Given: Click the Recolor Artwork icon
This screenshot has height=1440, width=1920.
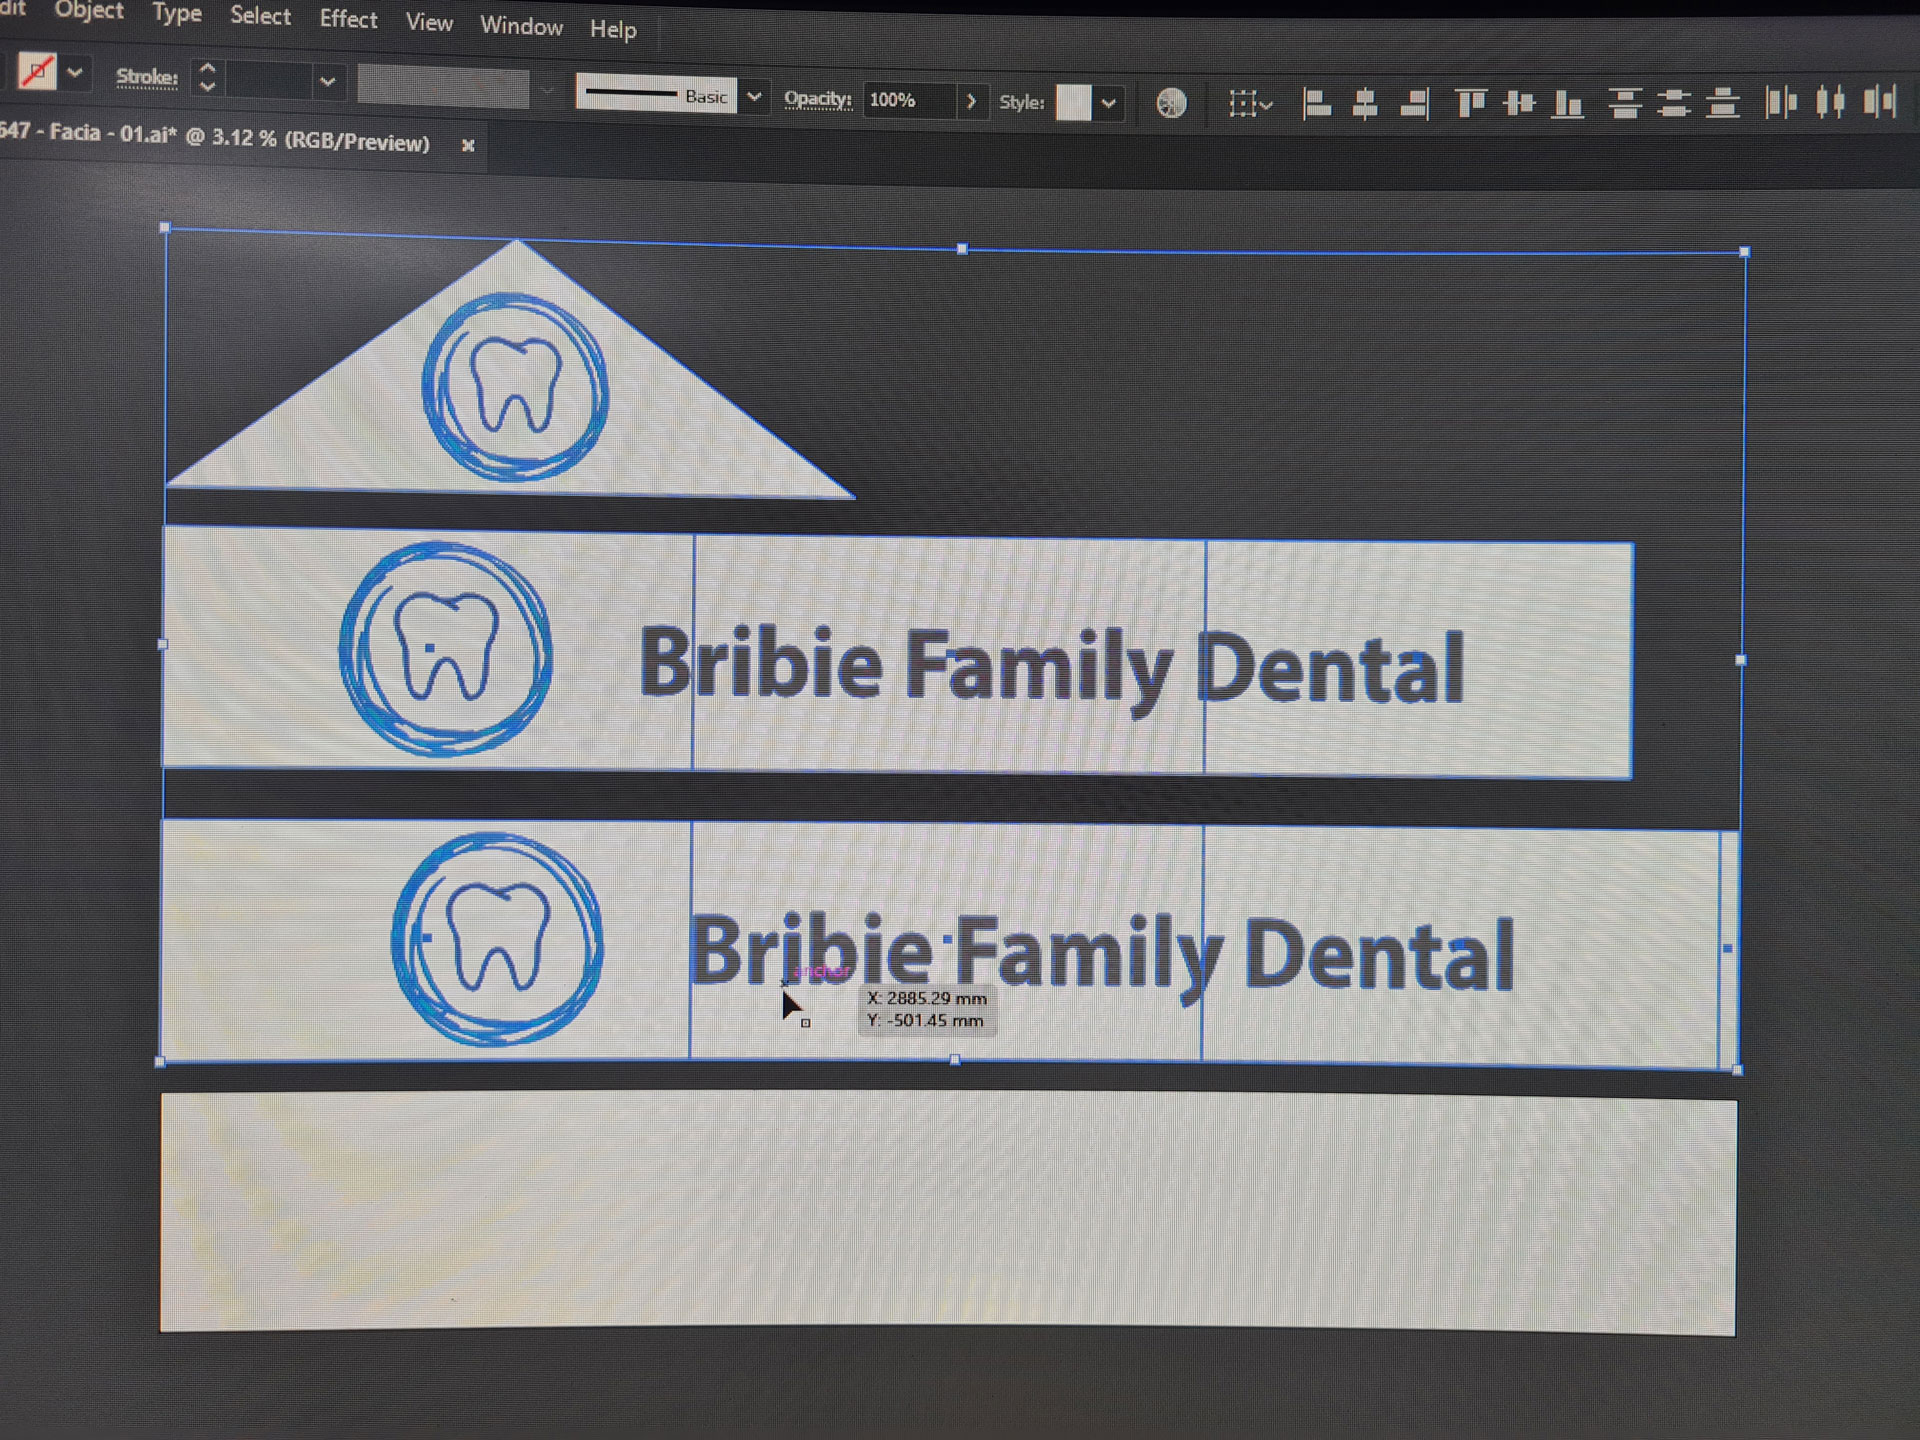Looking at the screenshot, I should pos(1171,103).
